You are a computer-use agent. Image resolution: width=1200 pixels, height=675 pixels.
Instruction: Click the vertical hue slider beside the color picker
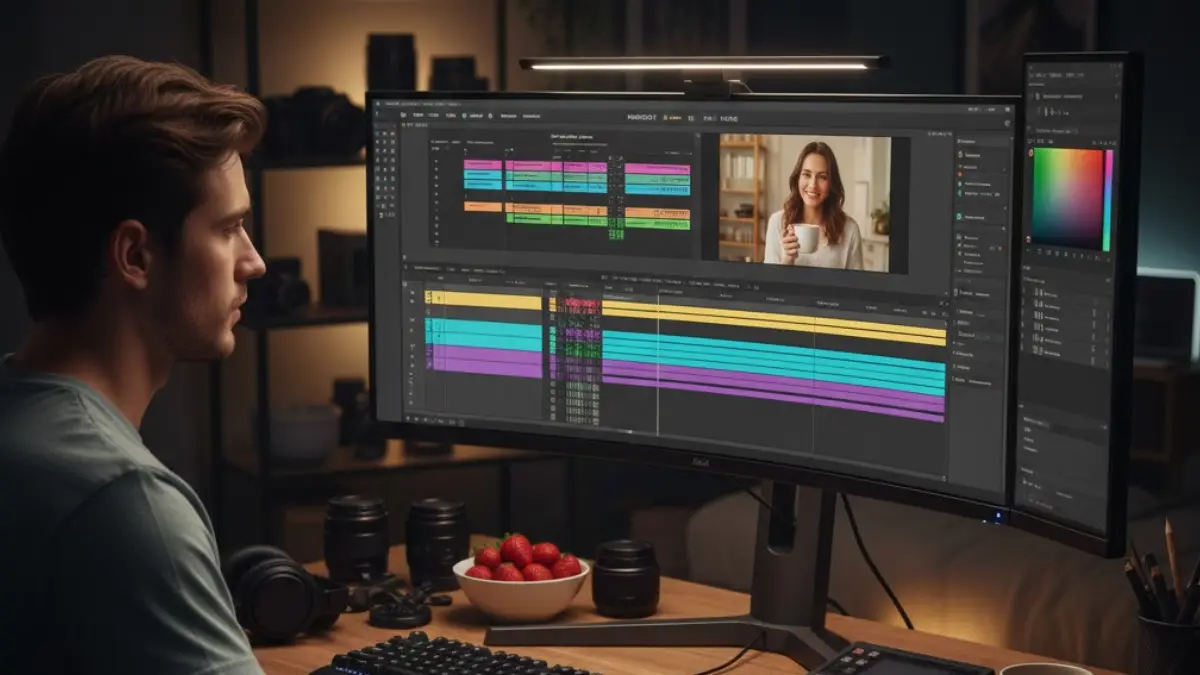[1108, 199]
